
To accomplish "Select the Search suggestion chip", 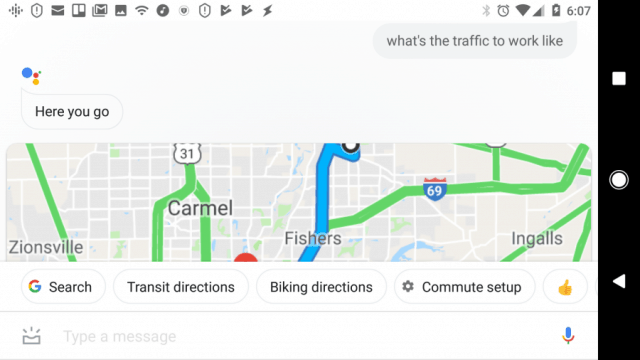I will point(63,287).
